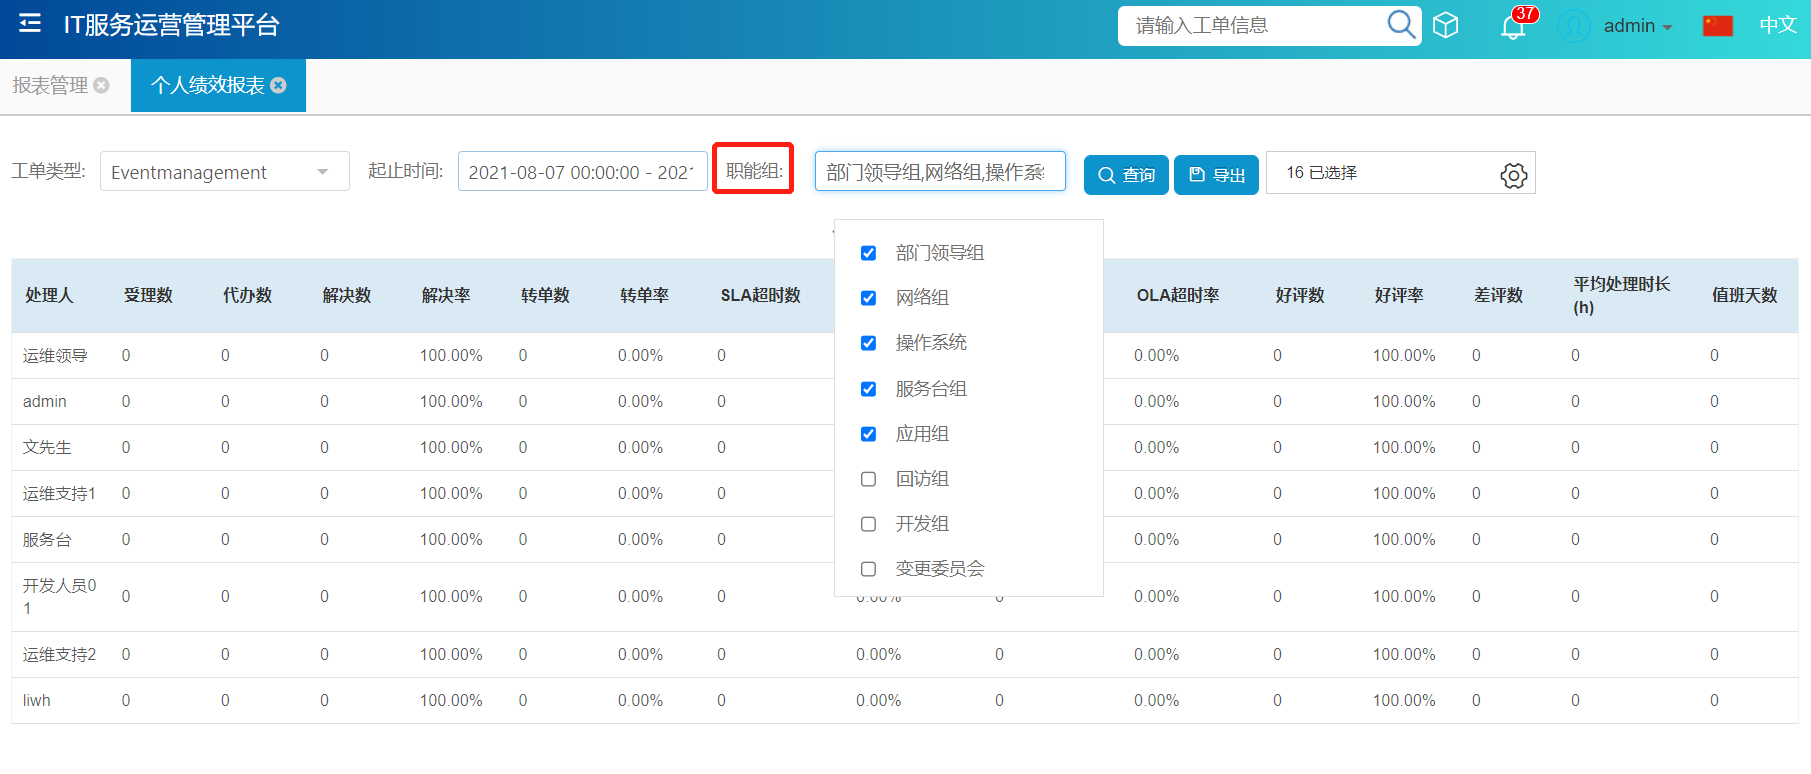Viewport: 1811px width, 774px height.
Task: Close the 报表管理 tab
Action: [101, 86]
